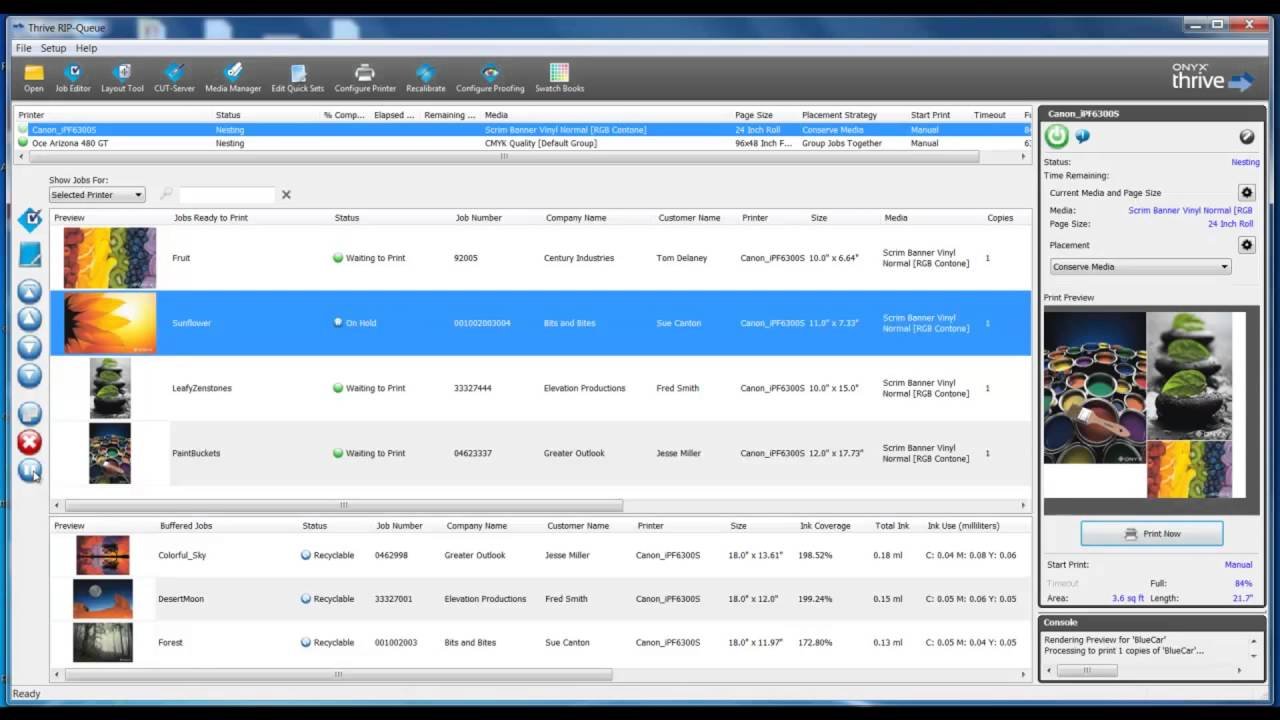Launch the Layout Tool
The width and height of the screenshot is (1280, 720).
122,77
